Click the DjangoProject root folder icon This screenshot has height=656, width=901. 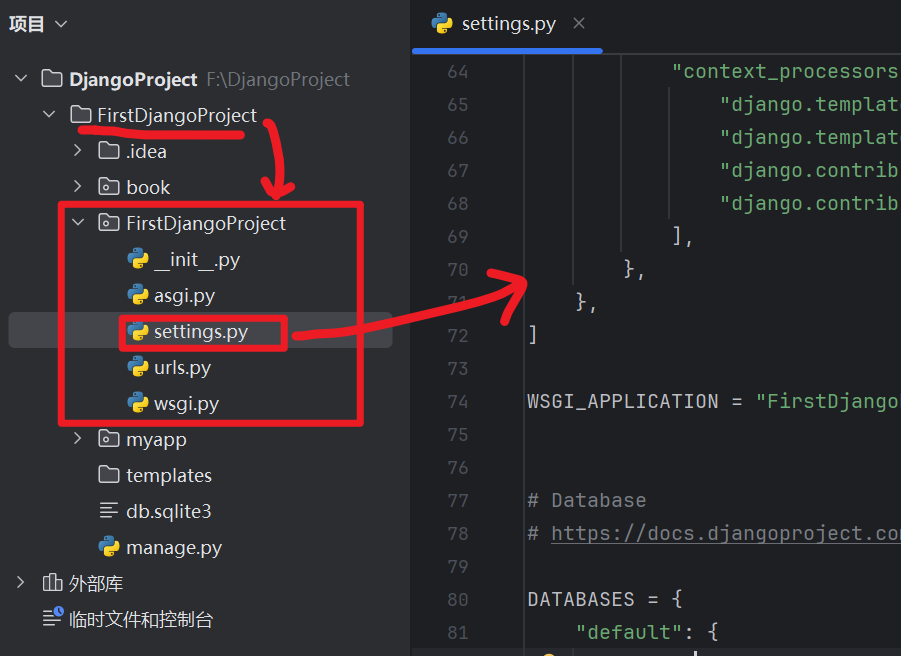[x=52, y=79]
